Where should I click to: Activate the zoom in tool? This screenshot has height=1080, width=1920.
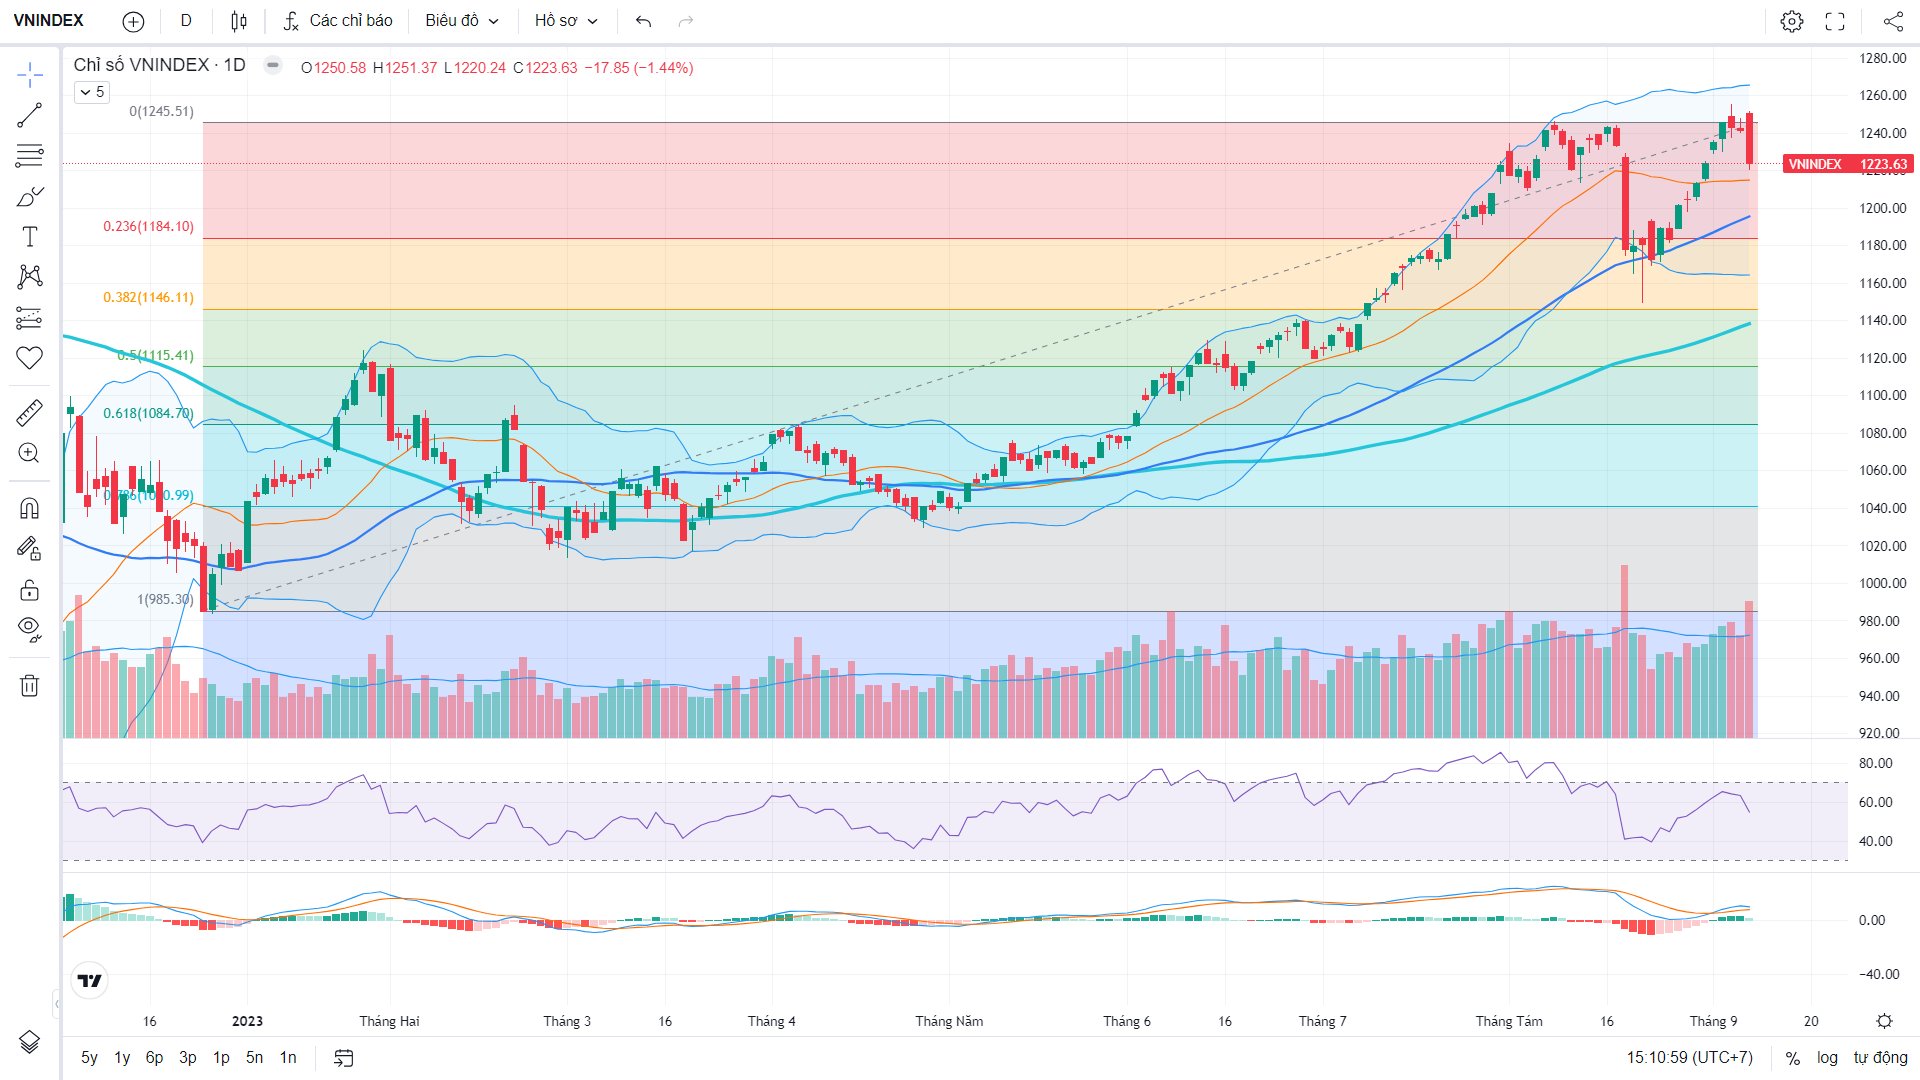pyautogui.click(x=30, y=453)
